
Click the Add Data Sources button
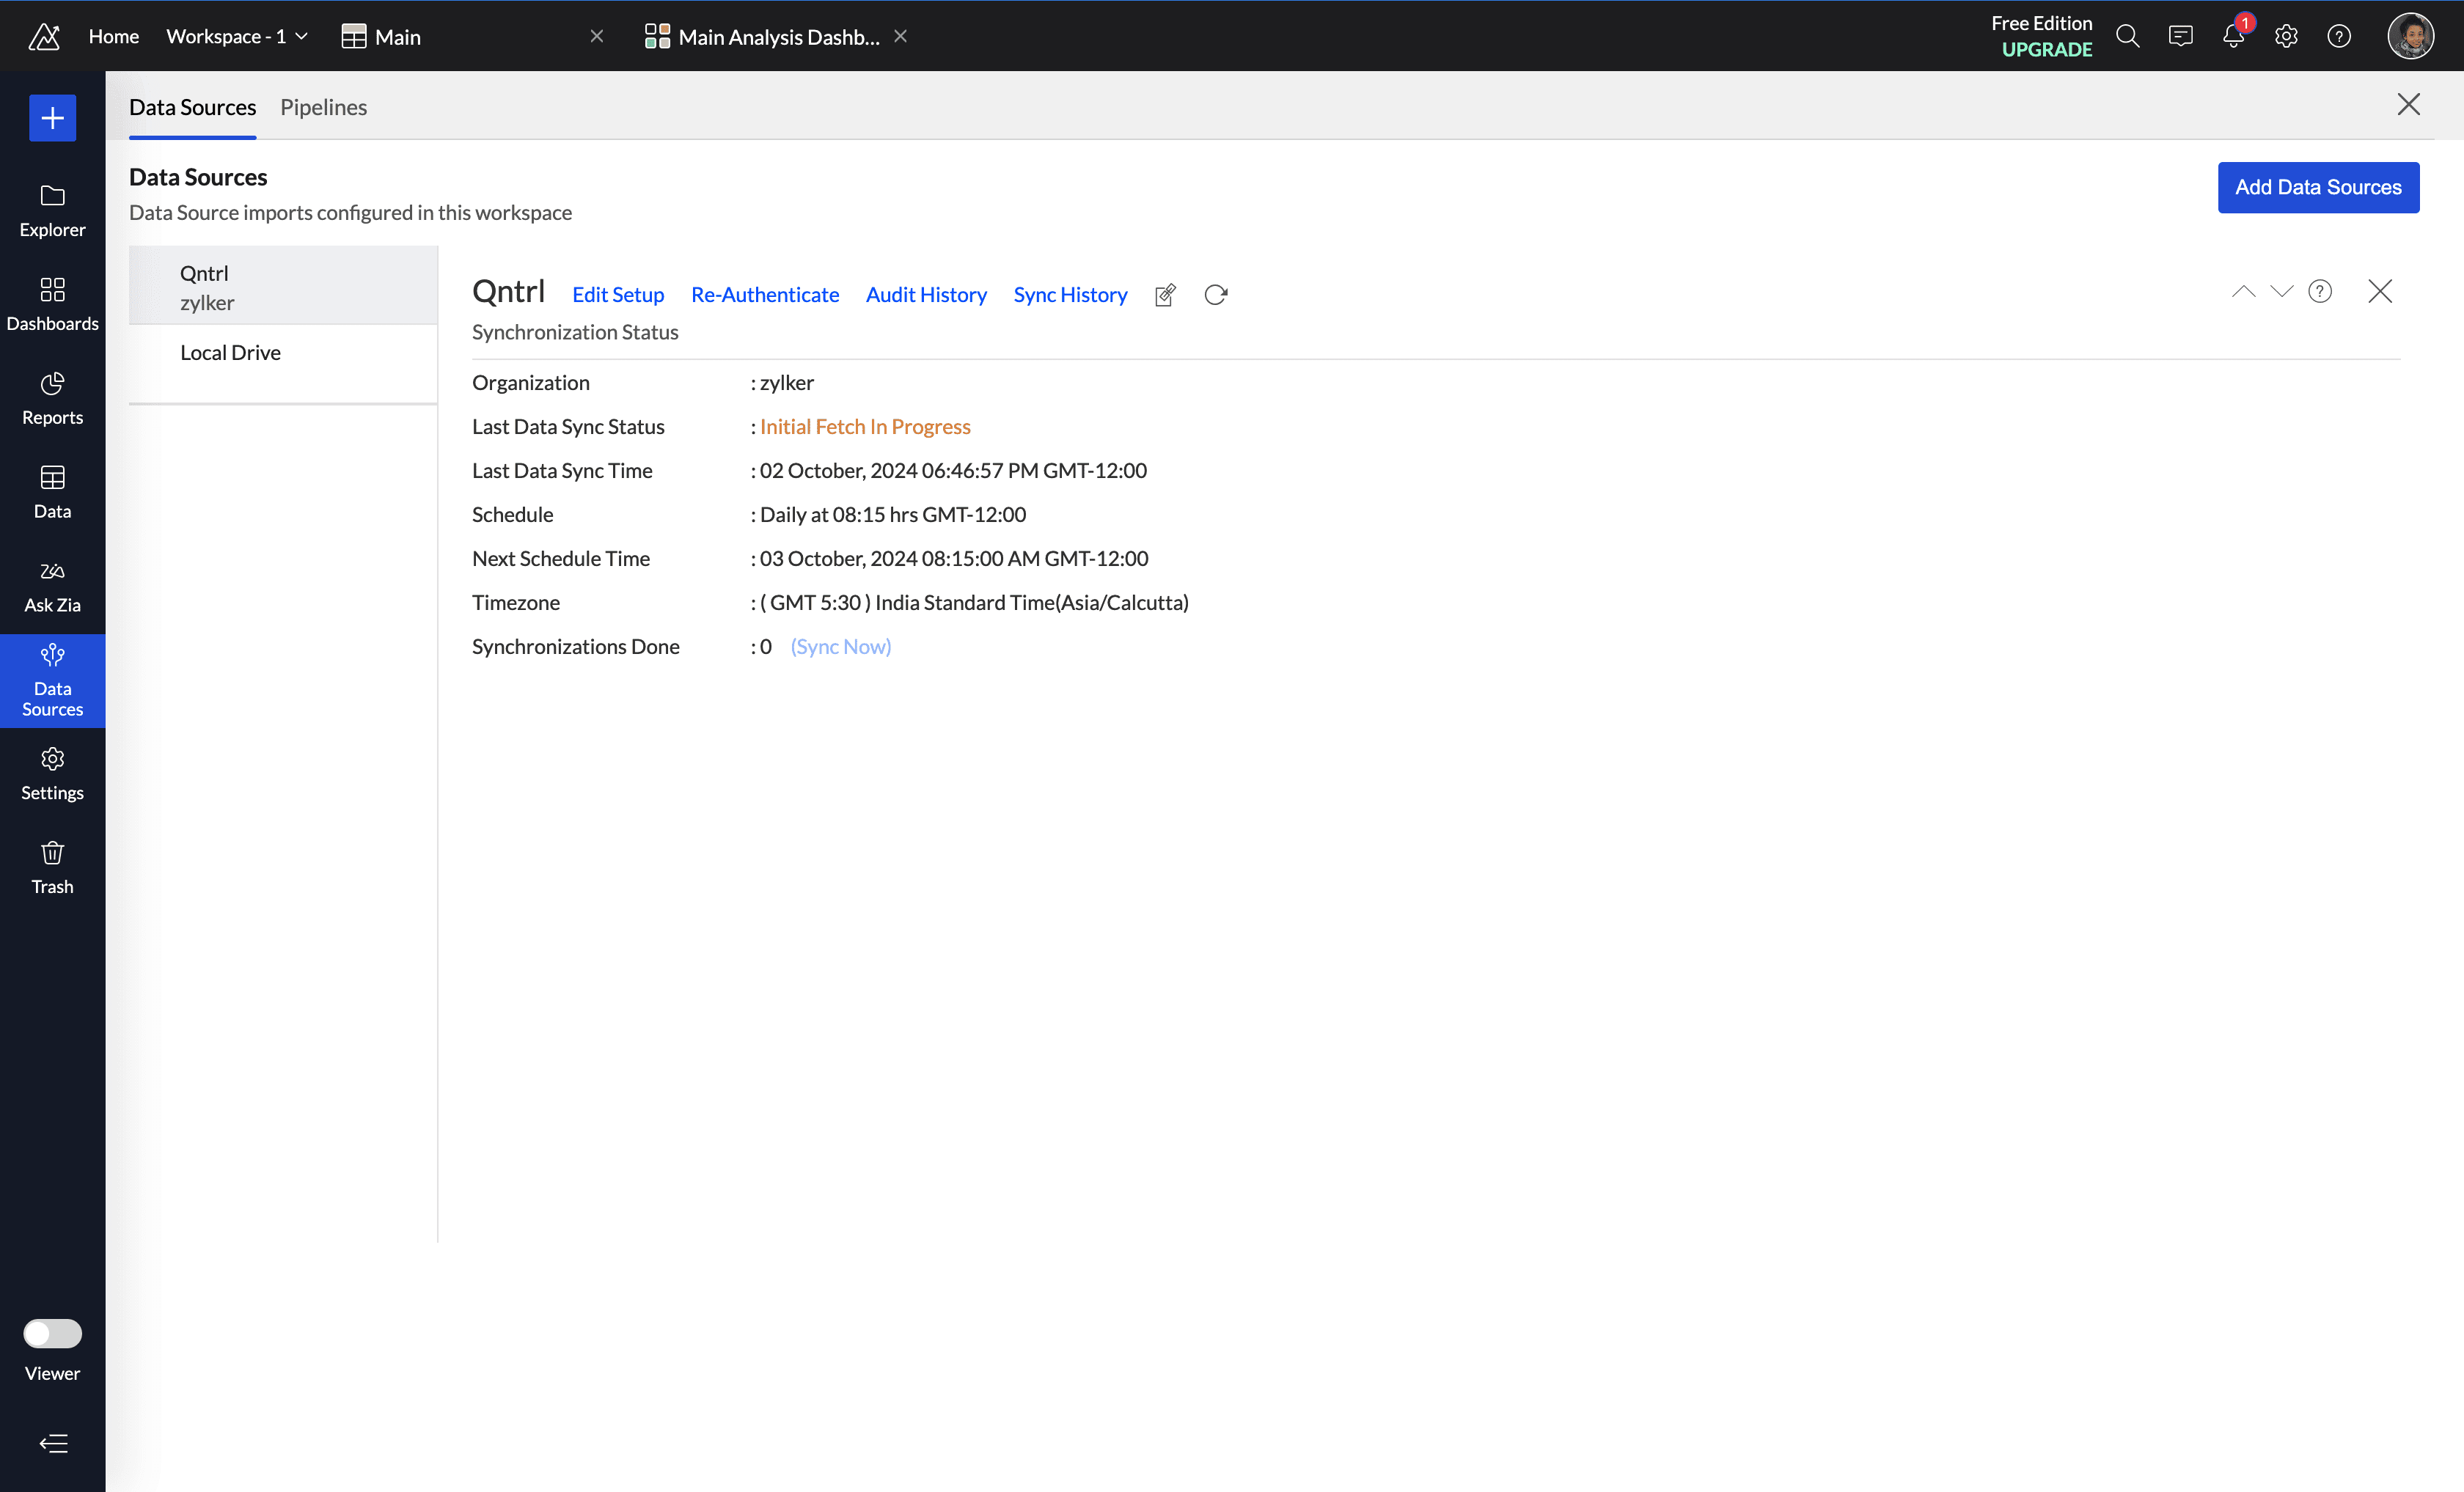point(2317,187)
